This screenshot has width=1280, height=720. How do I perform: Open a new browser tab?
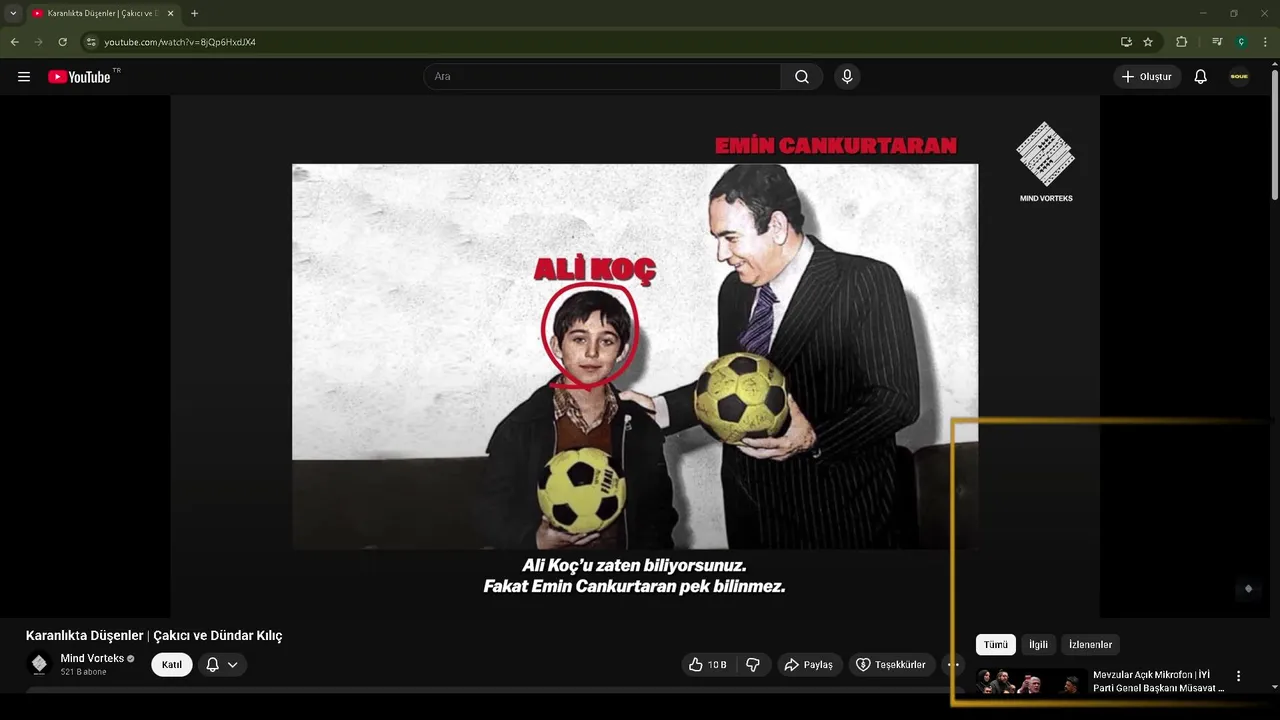[194, 13]
